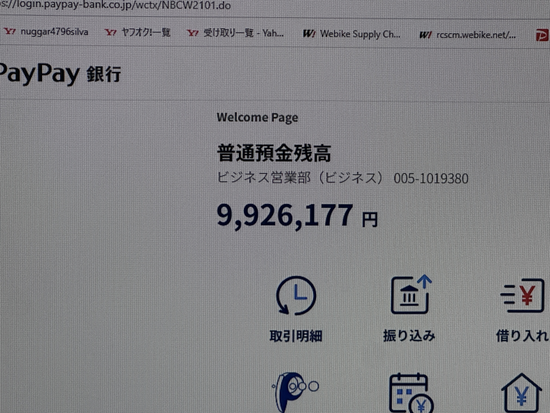
Task: Click Yahoo icon beside nuggar4796silva bookmark
Action: click(x=9, y=32)
